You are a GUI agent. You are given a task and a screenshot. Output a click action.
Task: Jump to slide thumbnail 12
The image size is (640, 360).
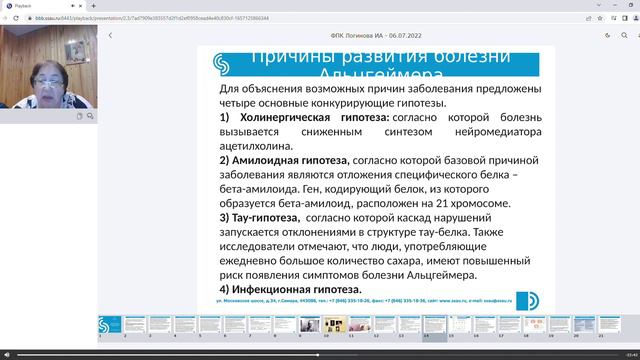[x=384, y=325]
